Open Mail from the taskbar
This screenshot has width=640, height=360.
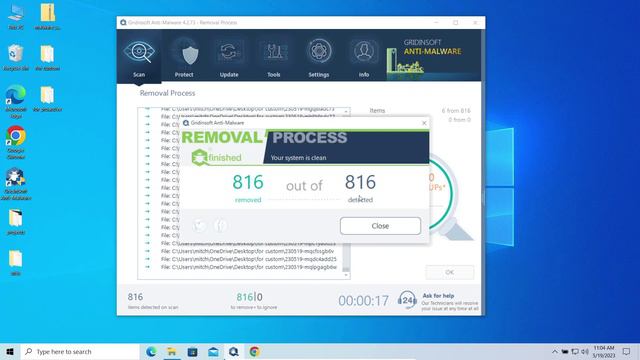pyautogui.click(x=213, y=351)
